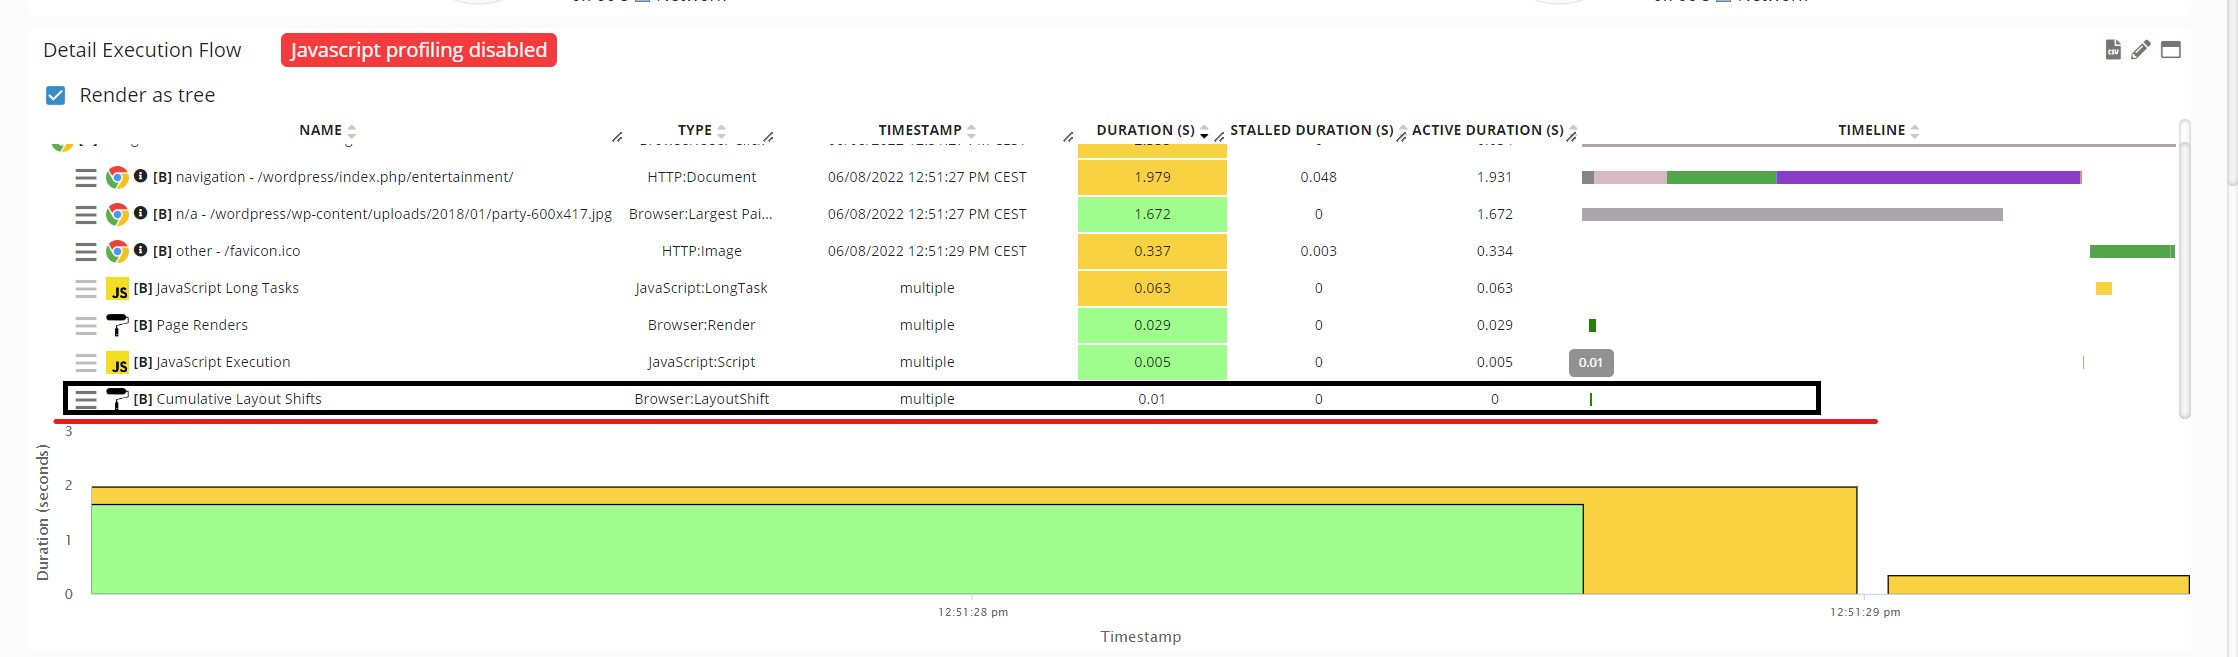The image size is (2238, 657).
Task: Click Chrome icon on party-600x417.jpg row
Action: pos(117,215)
